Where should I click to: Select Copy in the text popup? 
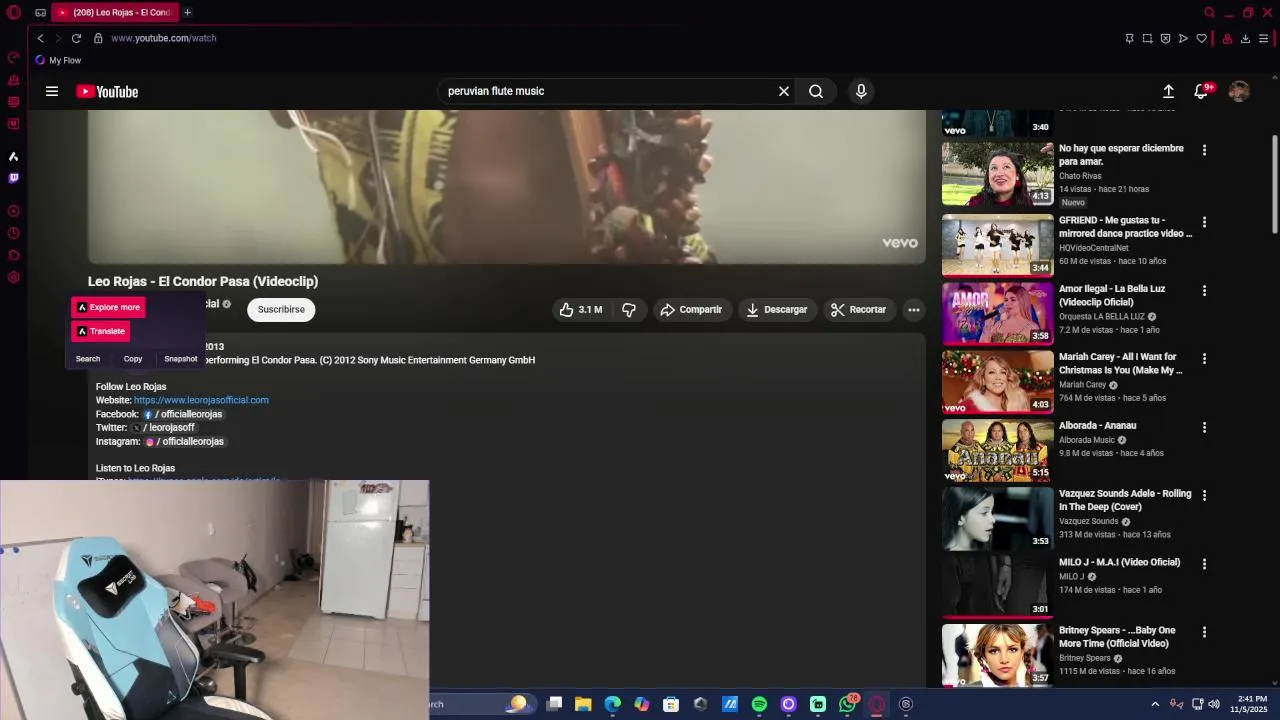tap(133, 359)
